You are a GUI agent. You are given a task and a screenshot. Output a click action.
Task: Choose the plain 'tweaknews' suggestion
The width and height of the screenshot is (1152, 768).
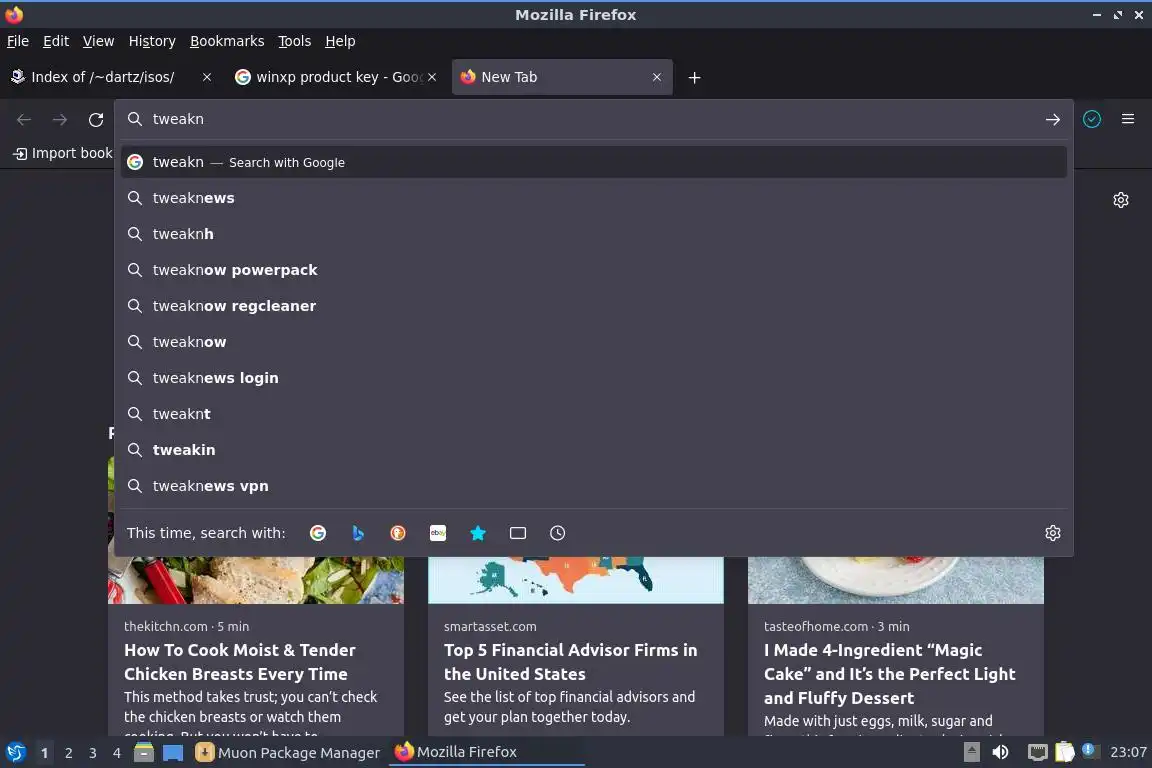point(594,198)
